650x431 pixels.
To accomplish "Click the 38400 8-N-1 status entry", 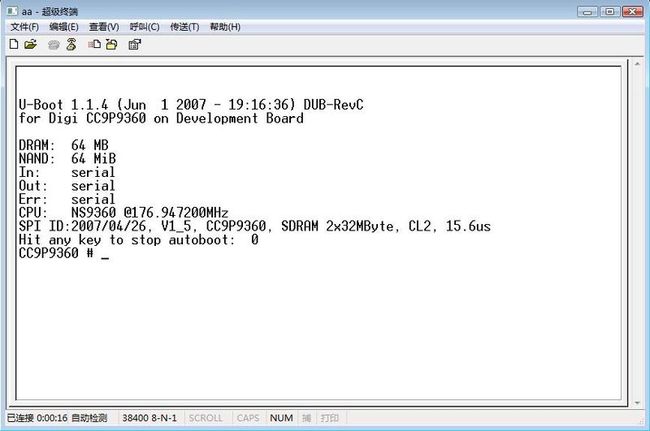I will click(149, 418).
